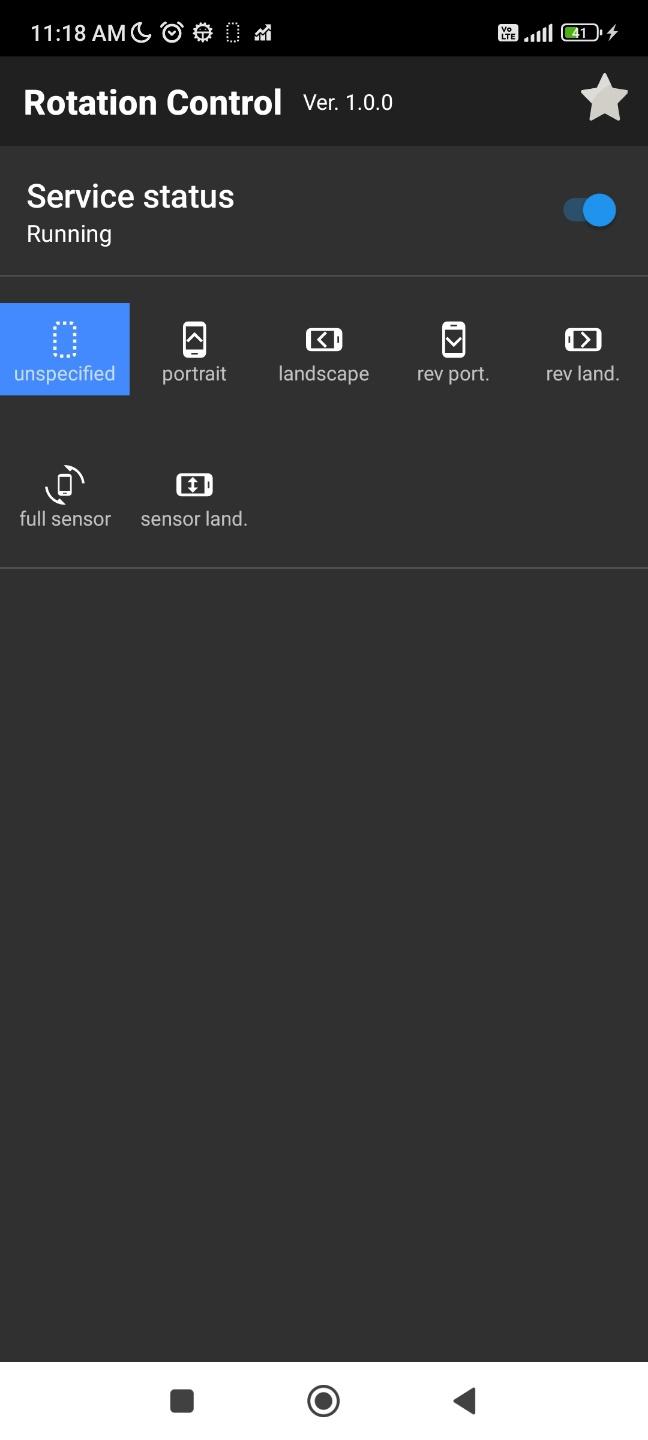Tap the signal strength bars icon
This screenshot has width=648, height=1440.
[538, 33]
